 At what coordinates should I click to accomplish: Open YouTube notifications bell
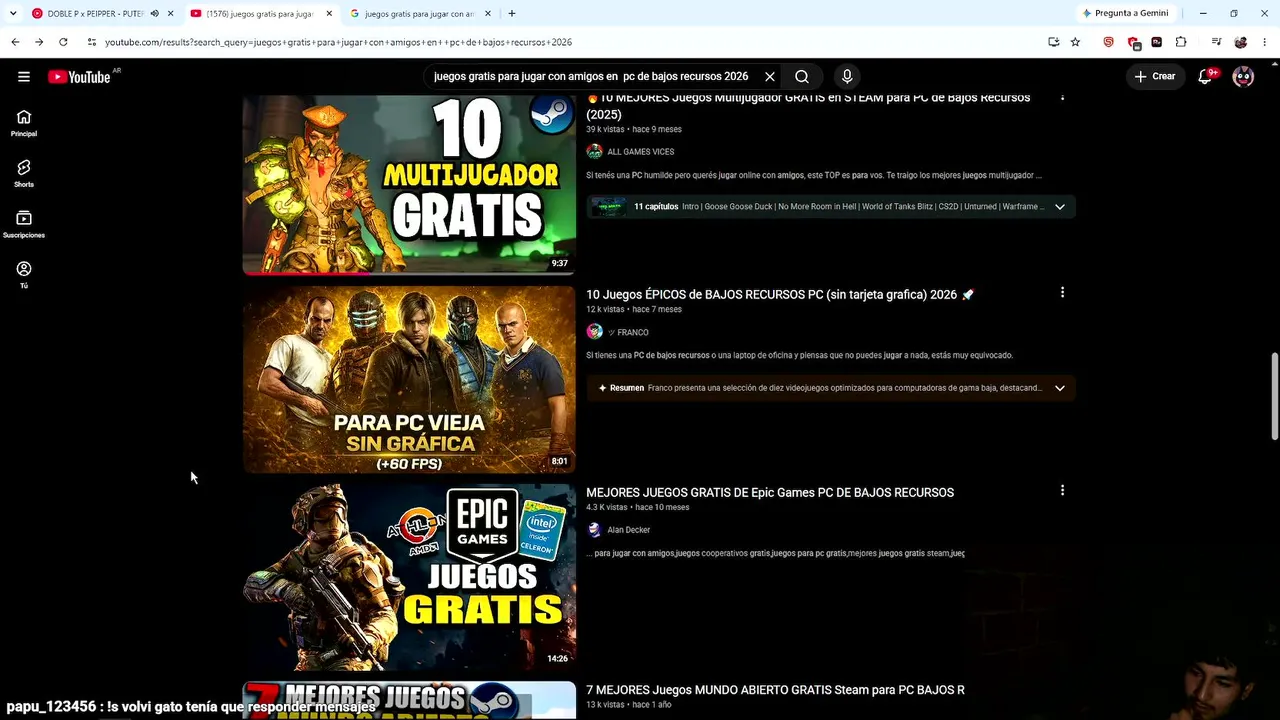1206,77
